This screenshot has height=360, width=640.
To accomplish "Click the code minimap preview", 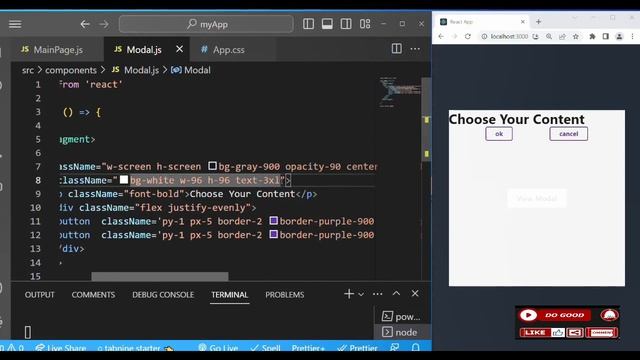I will 400,92.
